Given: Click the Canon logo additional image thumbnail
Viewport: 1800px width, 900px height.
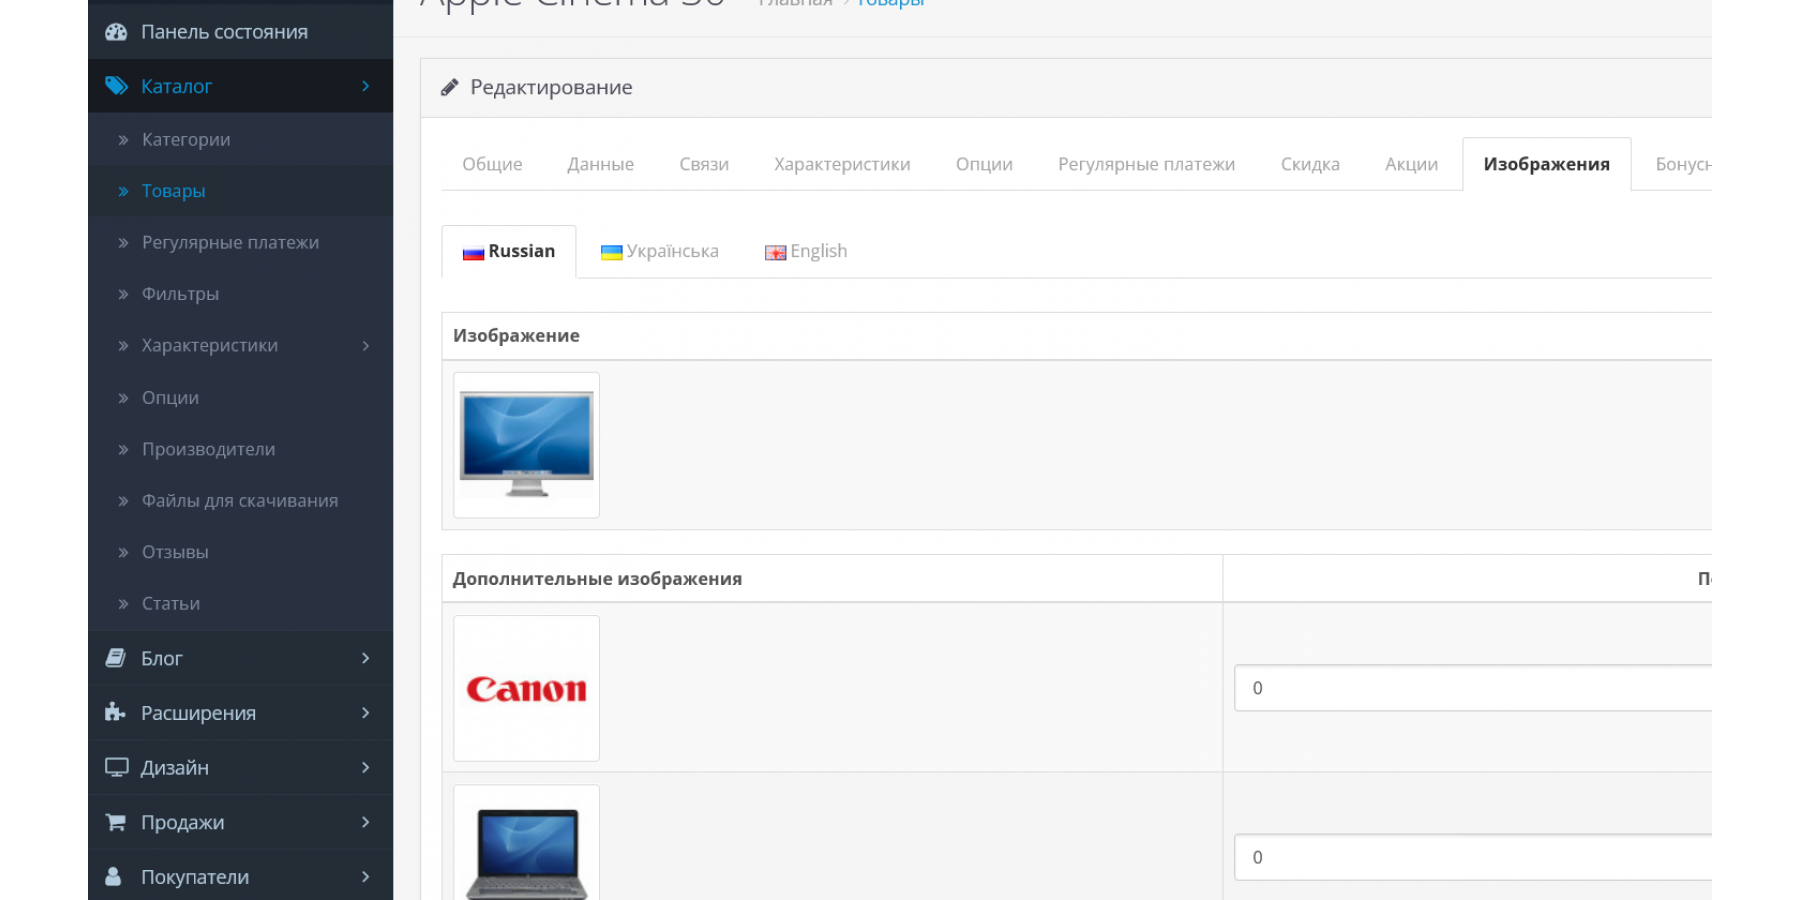Looking at the screenshot, I should [x=527, y=688].
